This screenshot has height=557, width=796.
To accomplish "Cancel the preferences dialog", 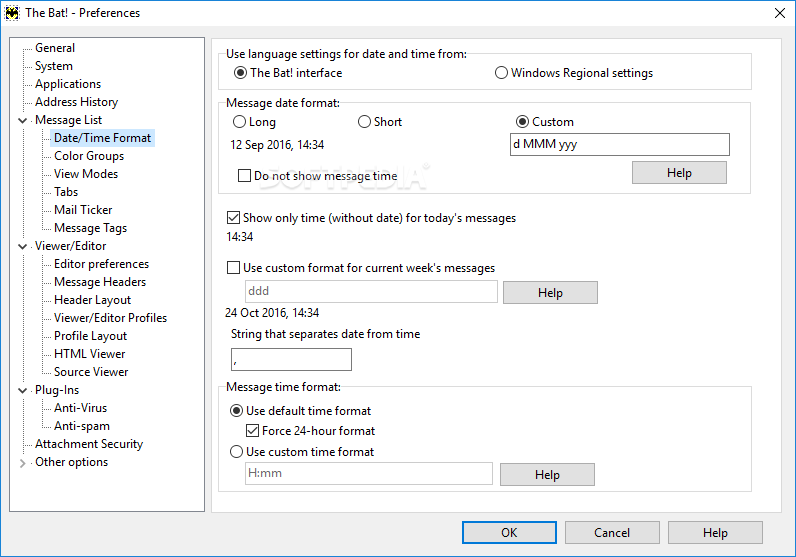I will tap(612, 533).
